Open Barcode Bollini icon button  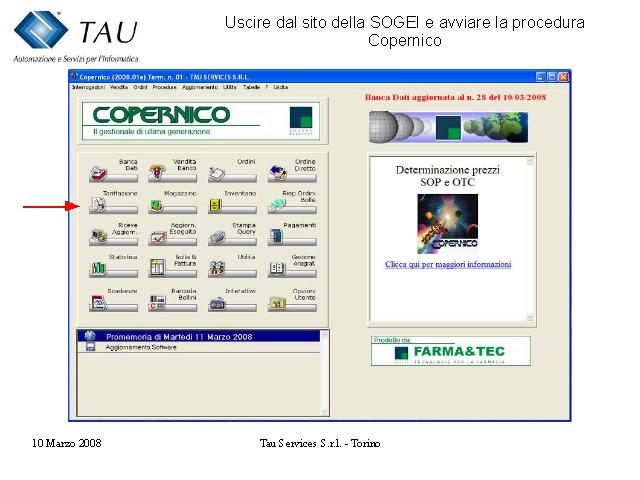(173, 304)
